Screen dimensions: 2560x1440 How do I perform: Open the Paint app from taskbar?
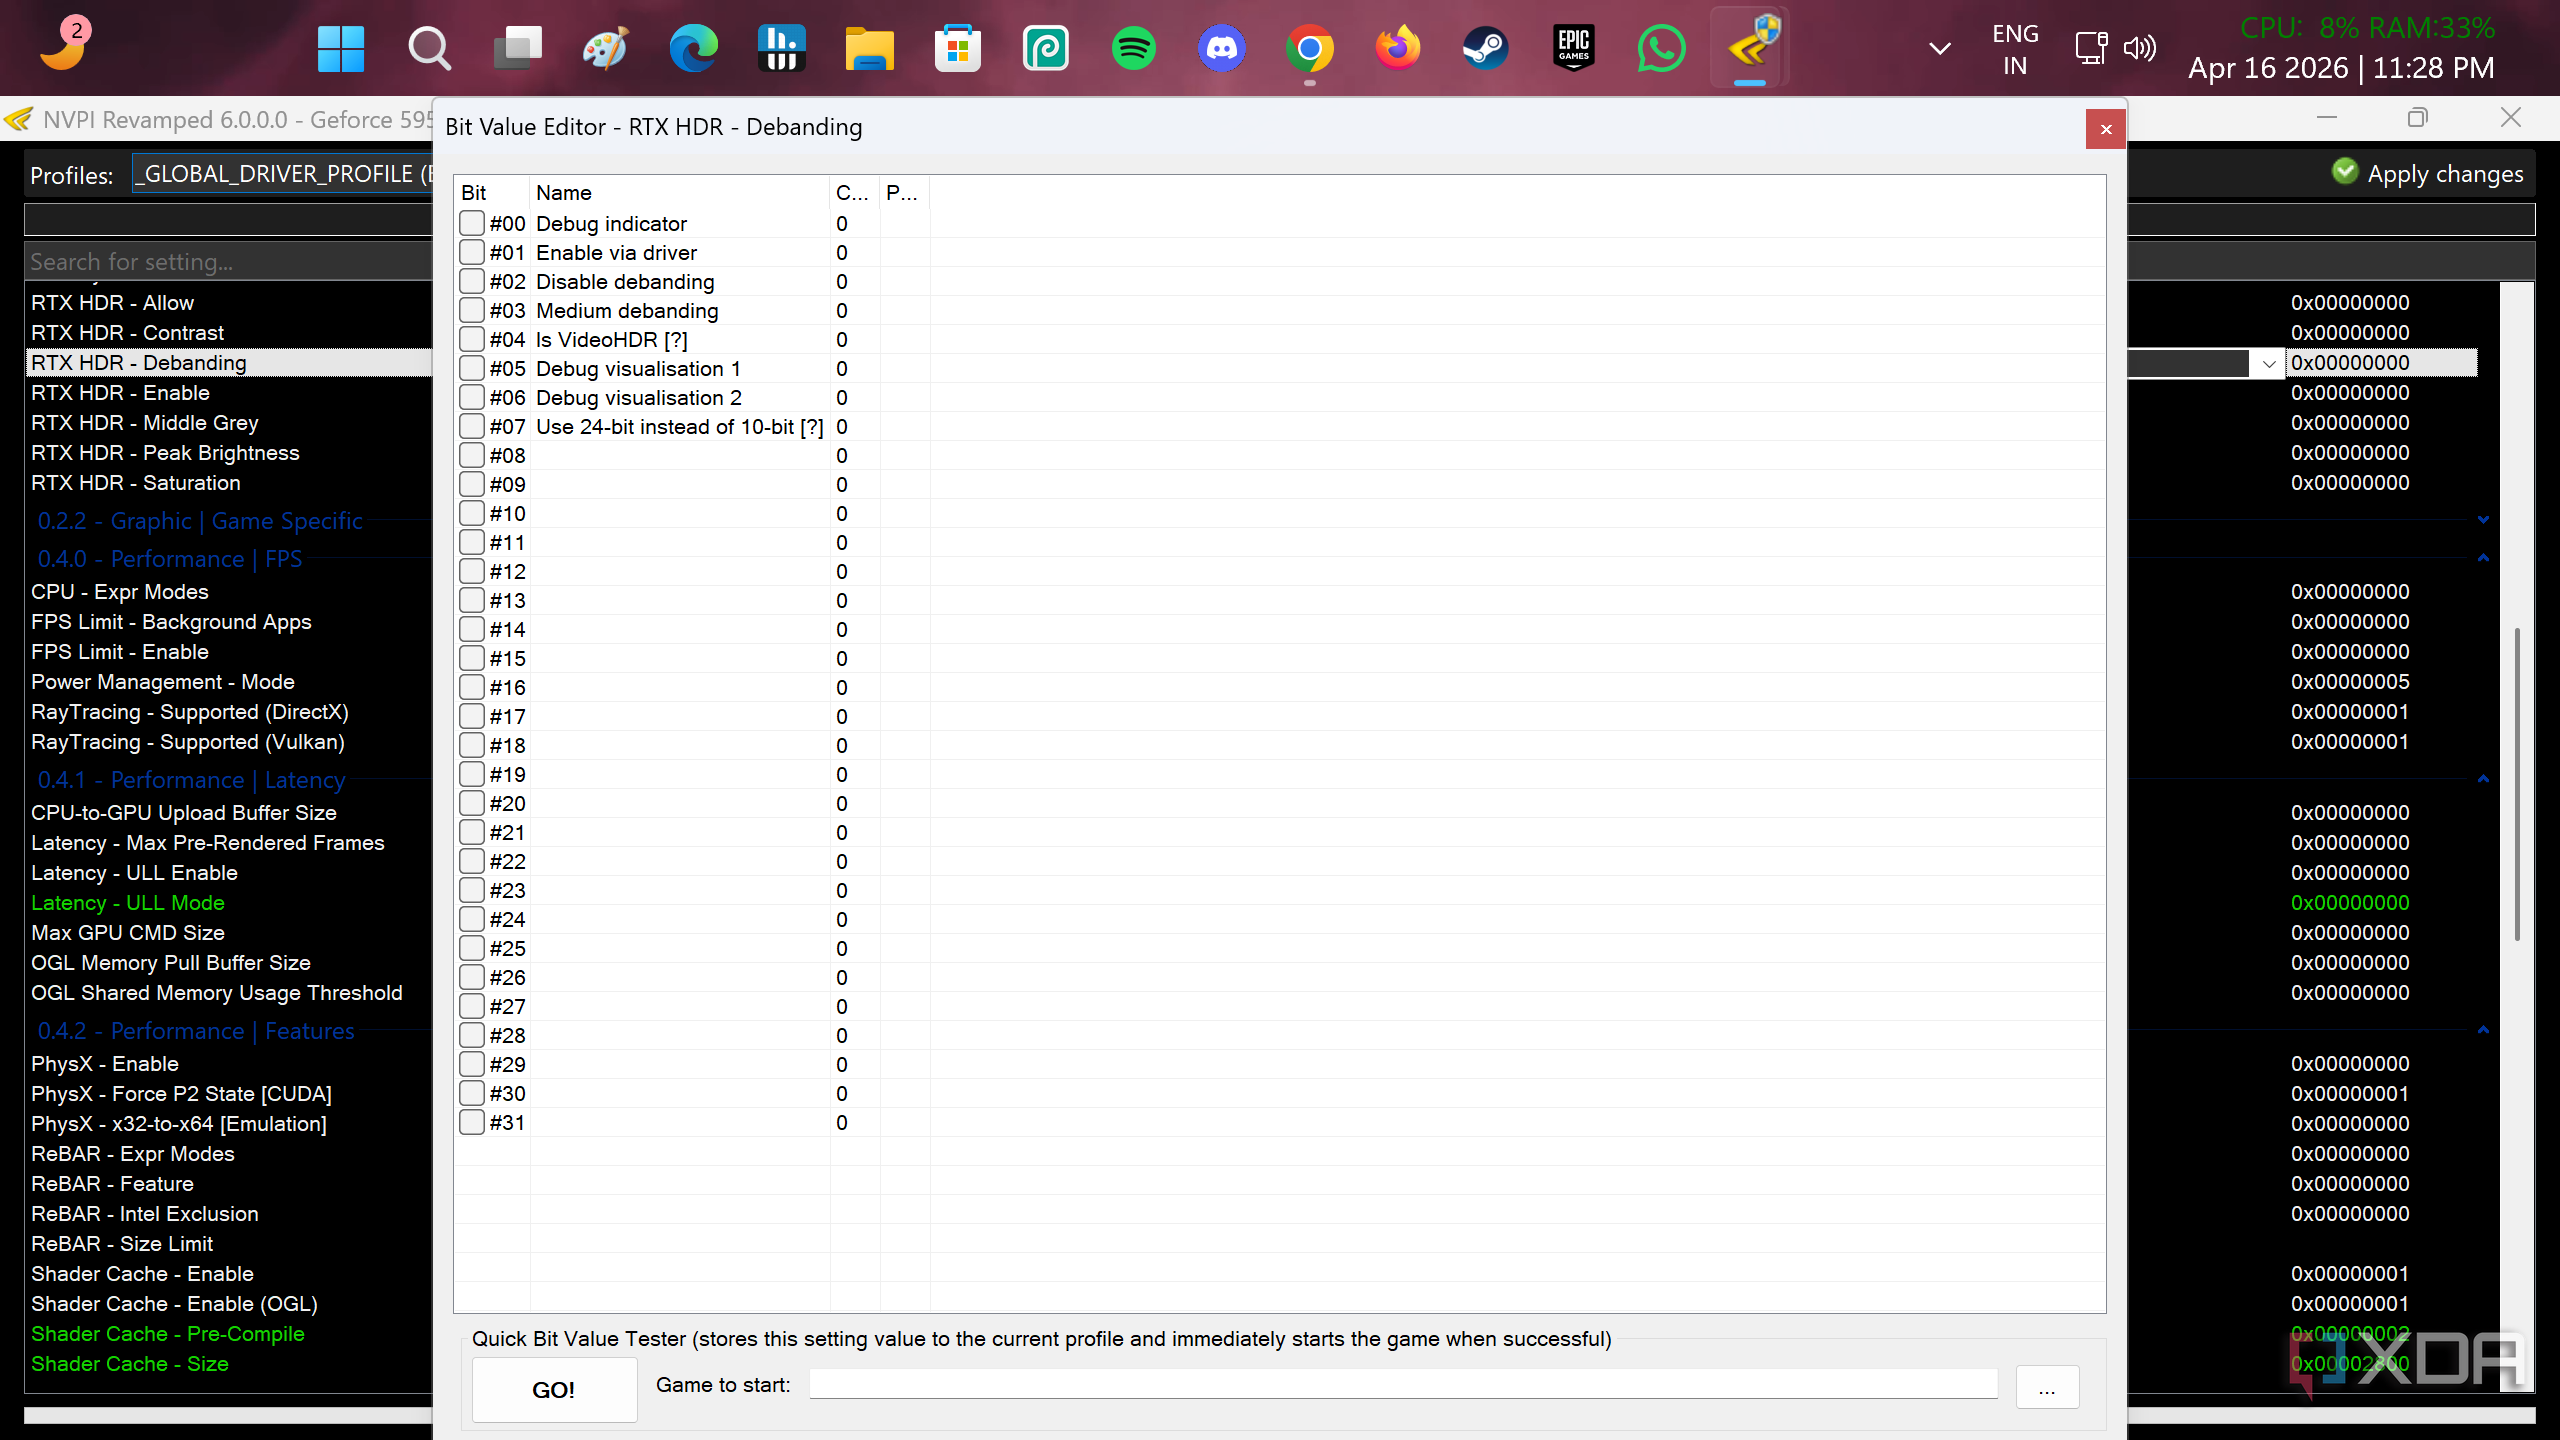pos(605,49)
